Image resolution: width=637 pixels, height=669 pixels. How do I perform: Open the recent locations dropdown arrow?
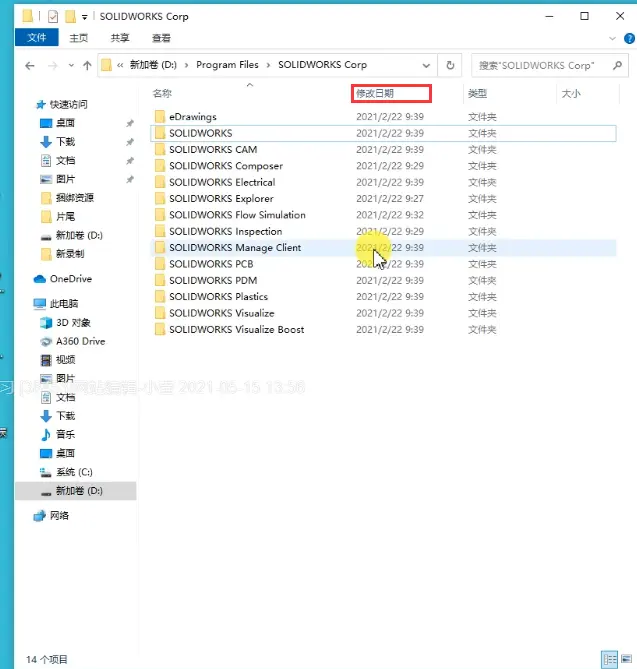(71, 66)
